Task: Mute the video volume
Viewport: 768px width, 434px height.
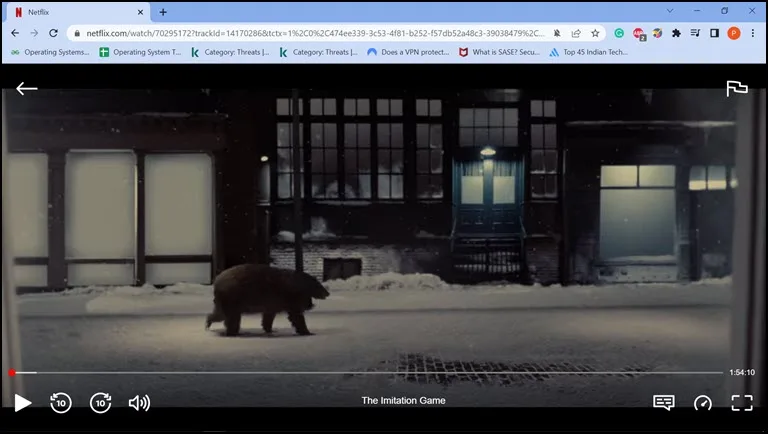Action: pos(140,403)
